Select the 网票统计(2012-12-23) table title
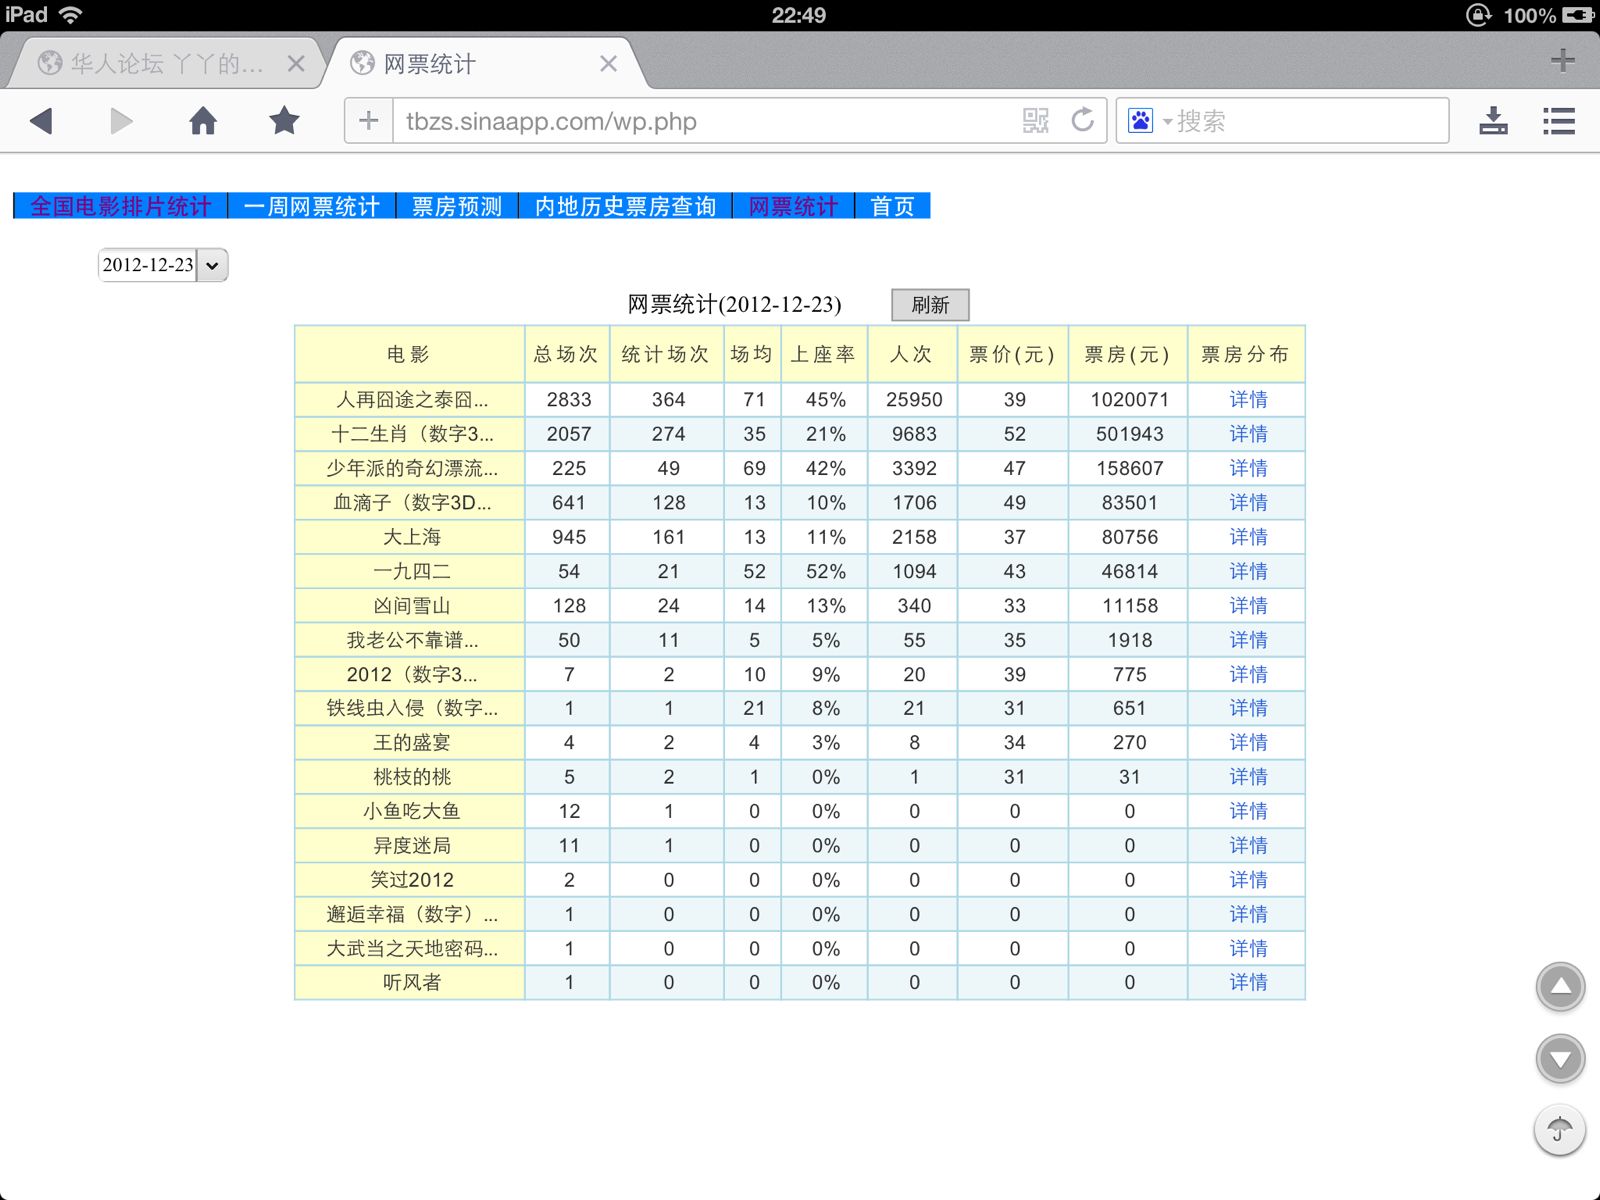This screenshot has width=1600, height=1200. 734,304
